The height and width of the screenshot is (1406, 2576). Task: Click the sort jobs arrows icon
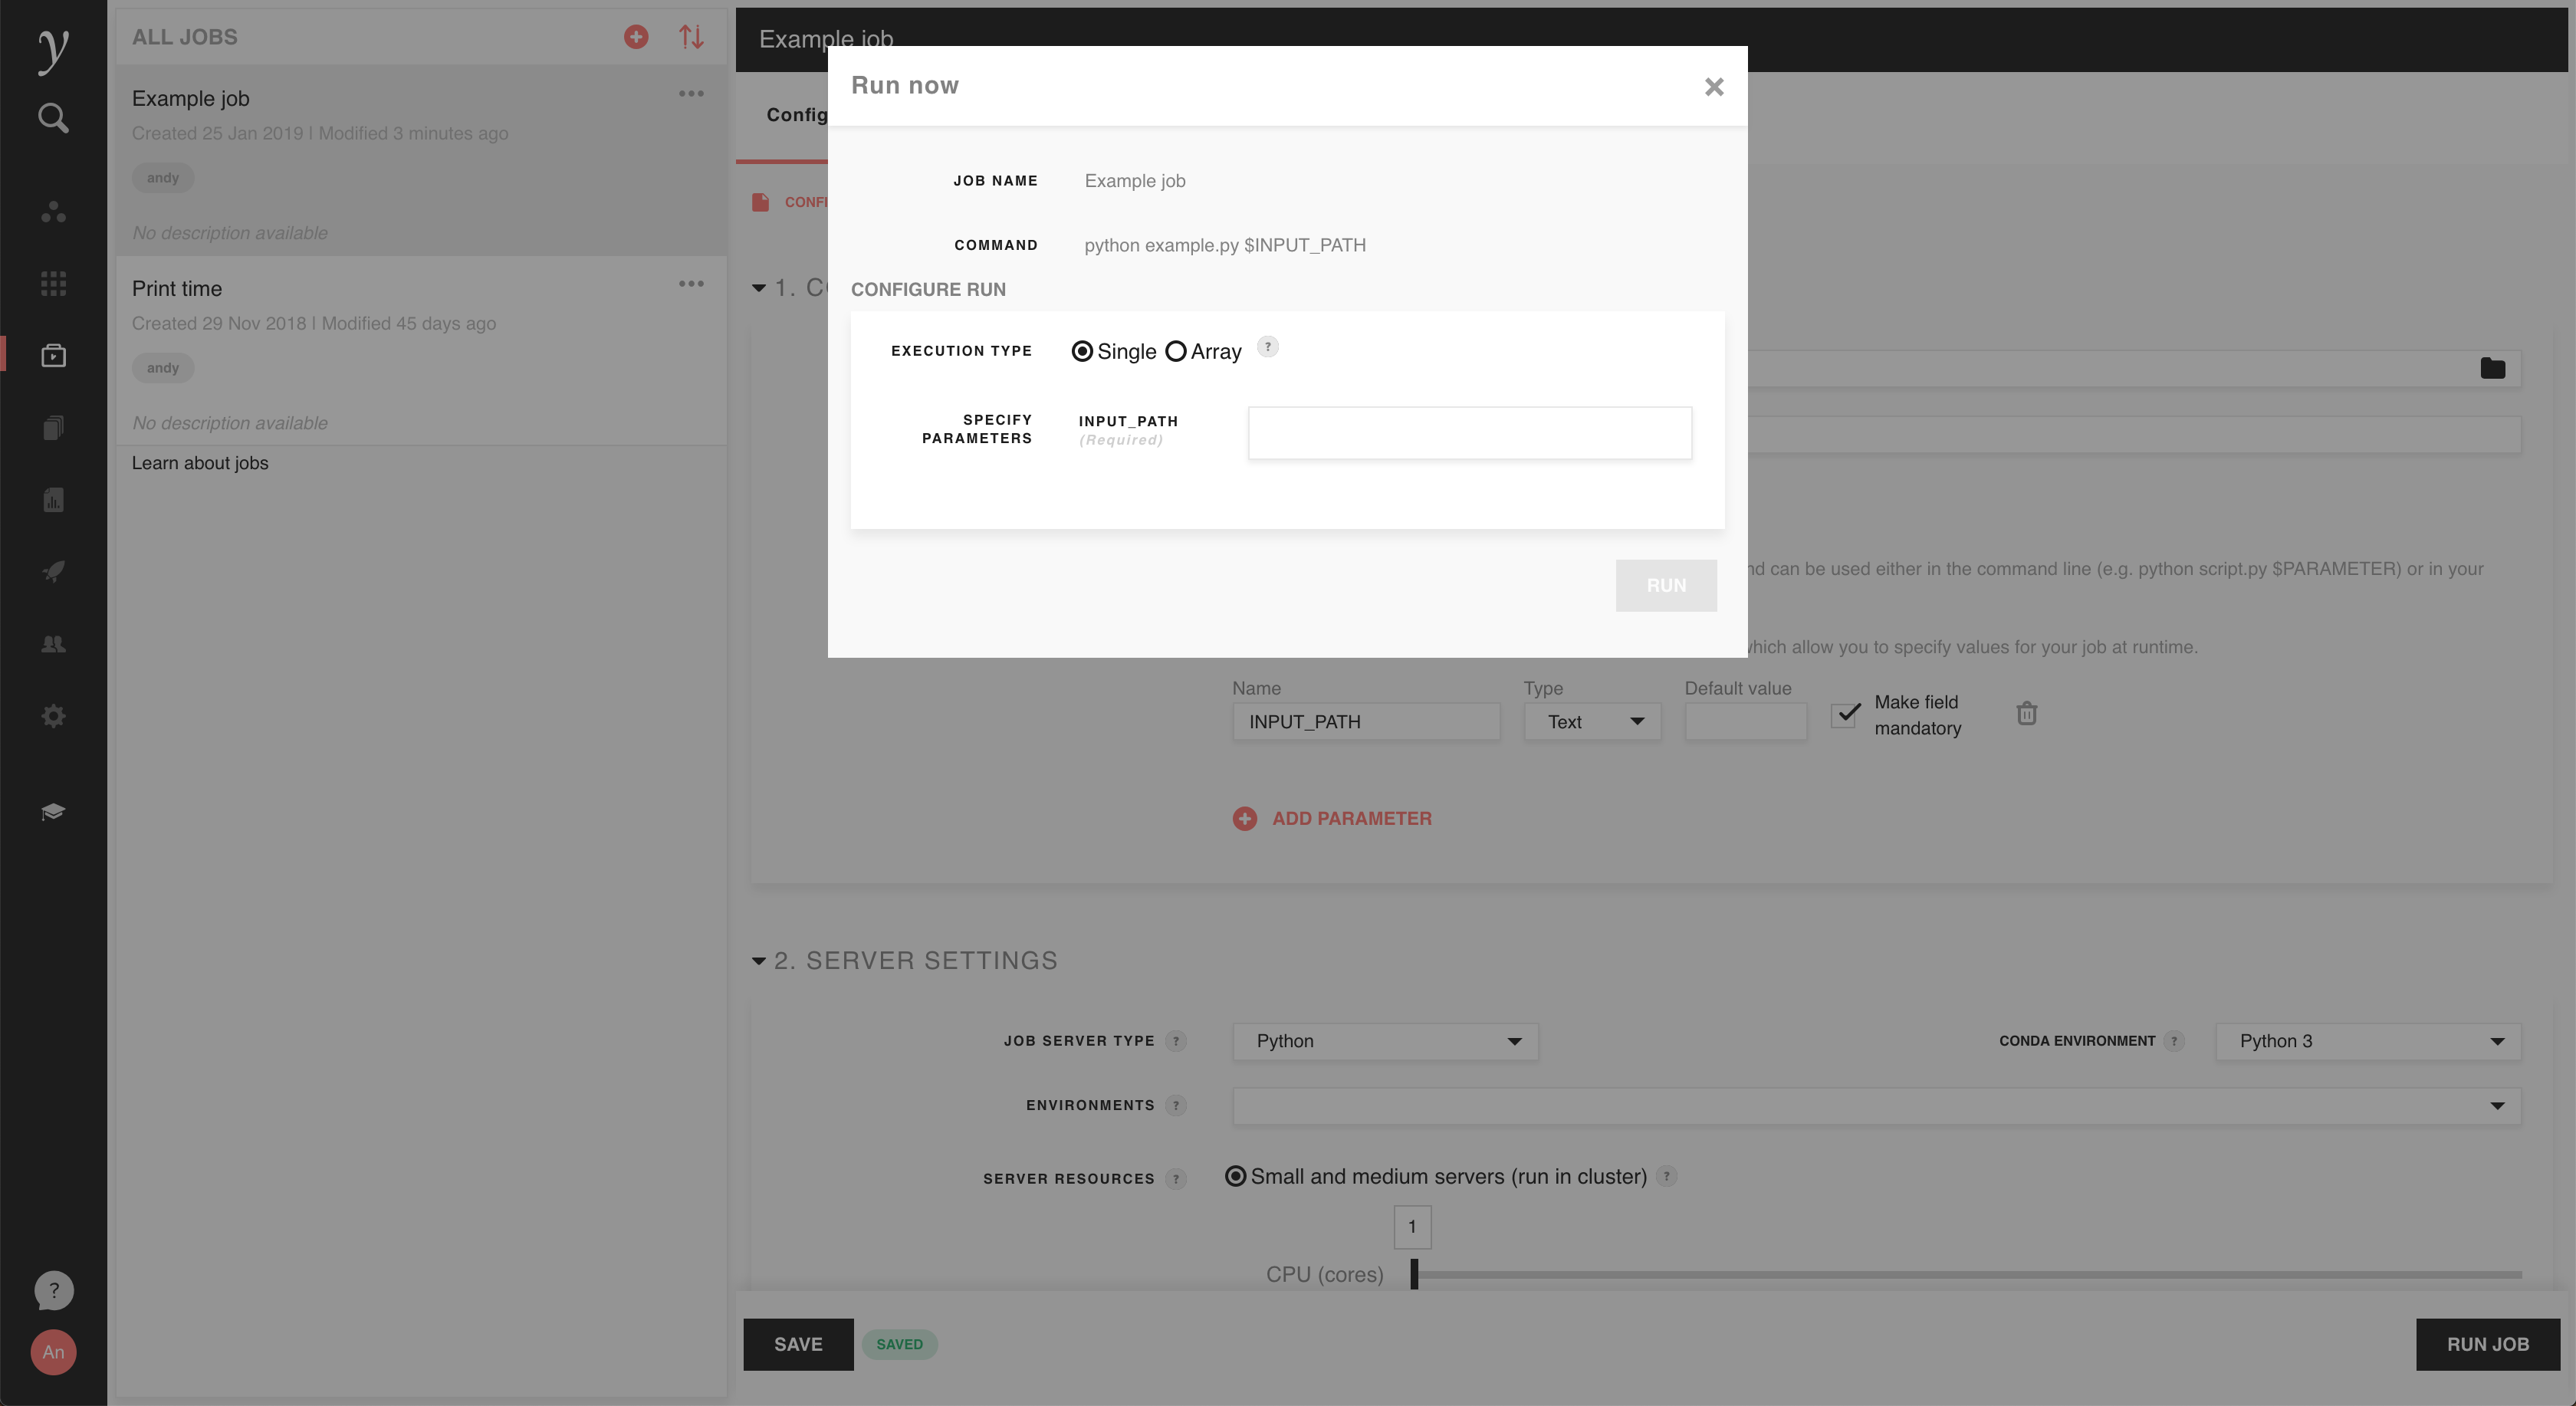pyautogui.click(x=691, y=37)
